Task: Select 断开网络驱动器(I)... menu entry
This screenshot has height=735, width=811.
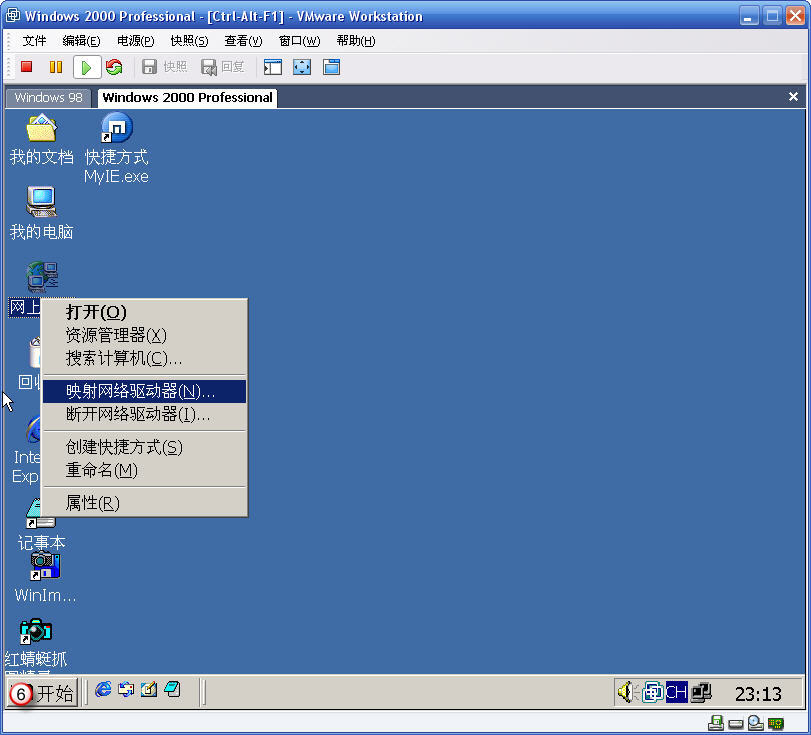Action: 144,414
